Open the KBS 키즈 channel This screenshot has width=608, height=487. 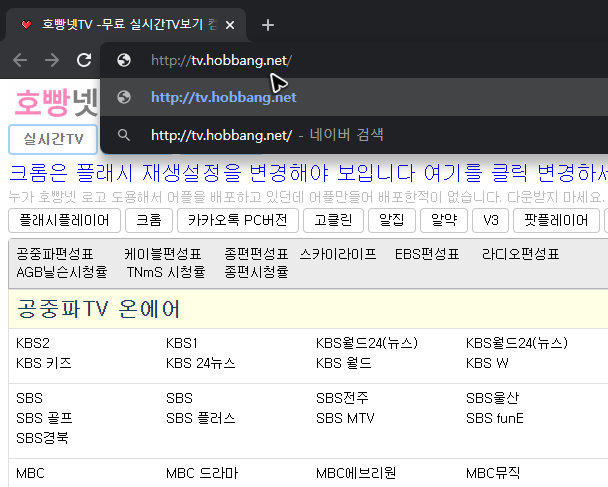(44, 363)
